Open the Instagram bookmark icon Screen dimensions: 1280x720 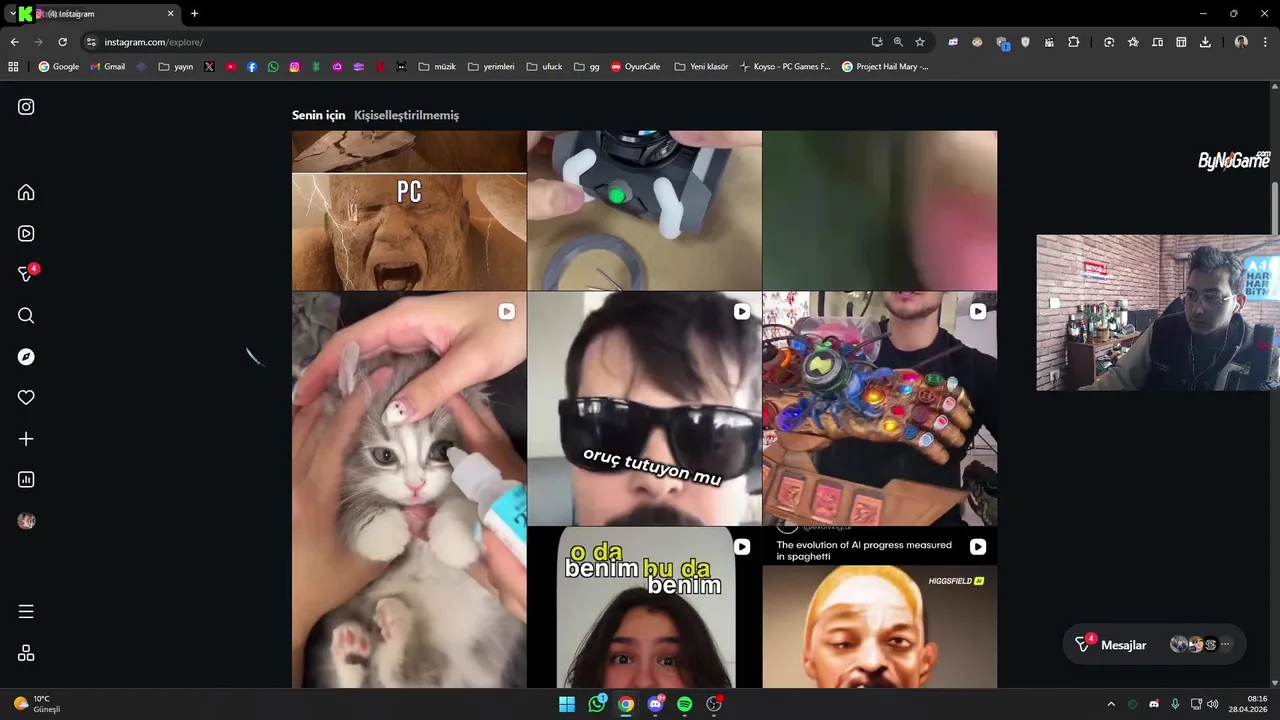(x=294, y=67)
